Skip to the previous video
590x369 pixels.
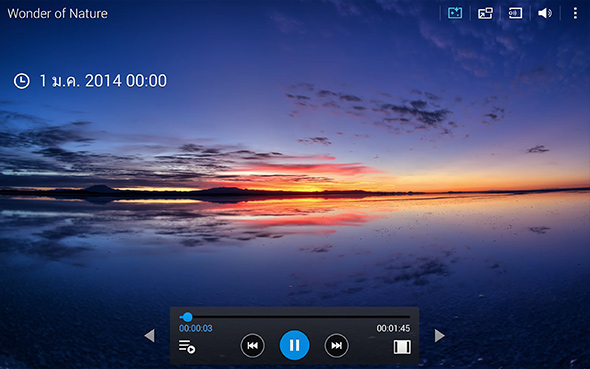252,345
